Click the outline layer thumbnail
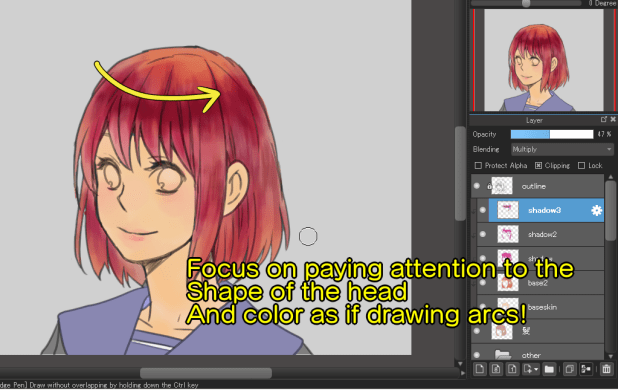618x390 pixels. click(x=502, y=186)
